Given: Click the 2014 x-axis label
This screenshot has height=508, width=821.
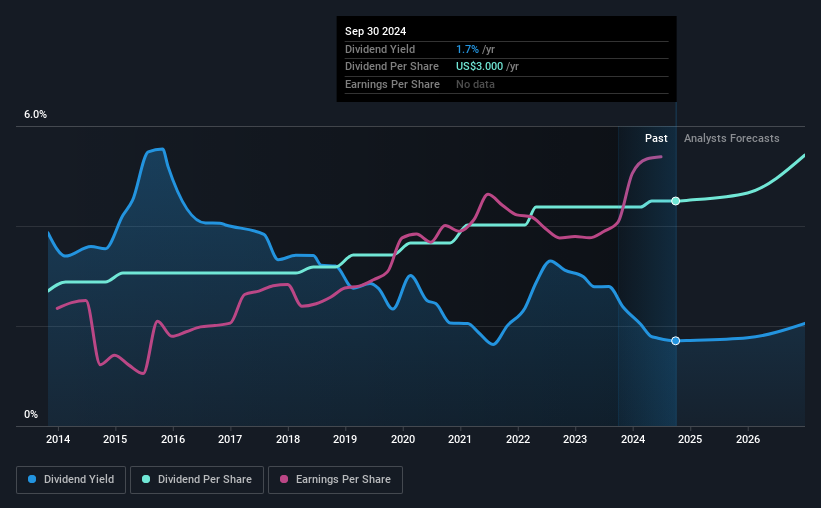Looking at the screenshot, I should [58, 439].
